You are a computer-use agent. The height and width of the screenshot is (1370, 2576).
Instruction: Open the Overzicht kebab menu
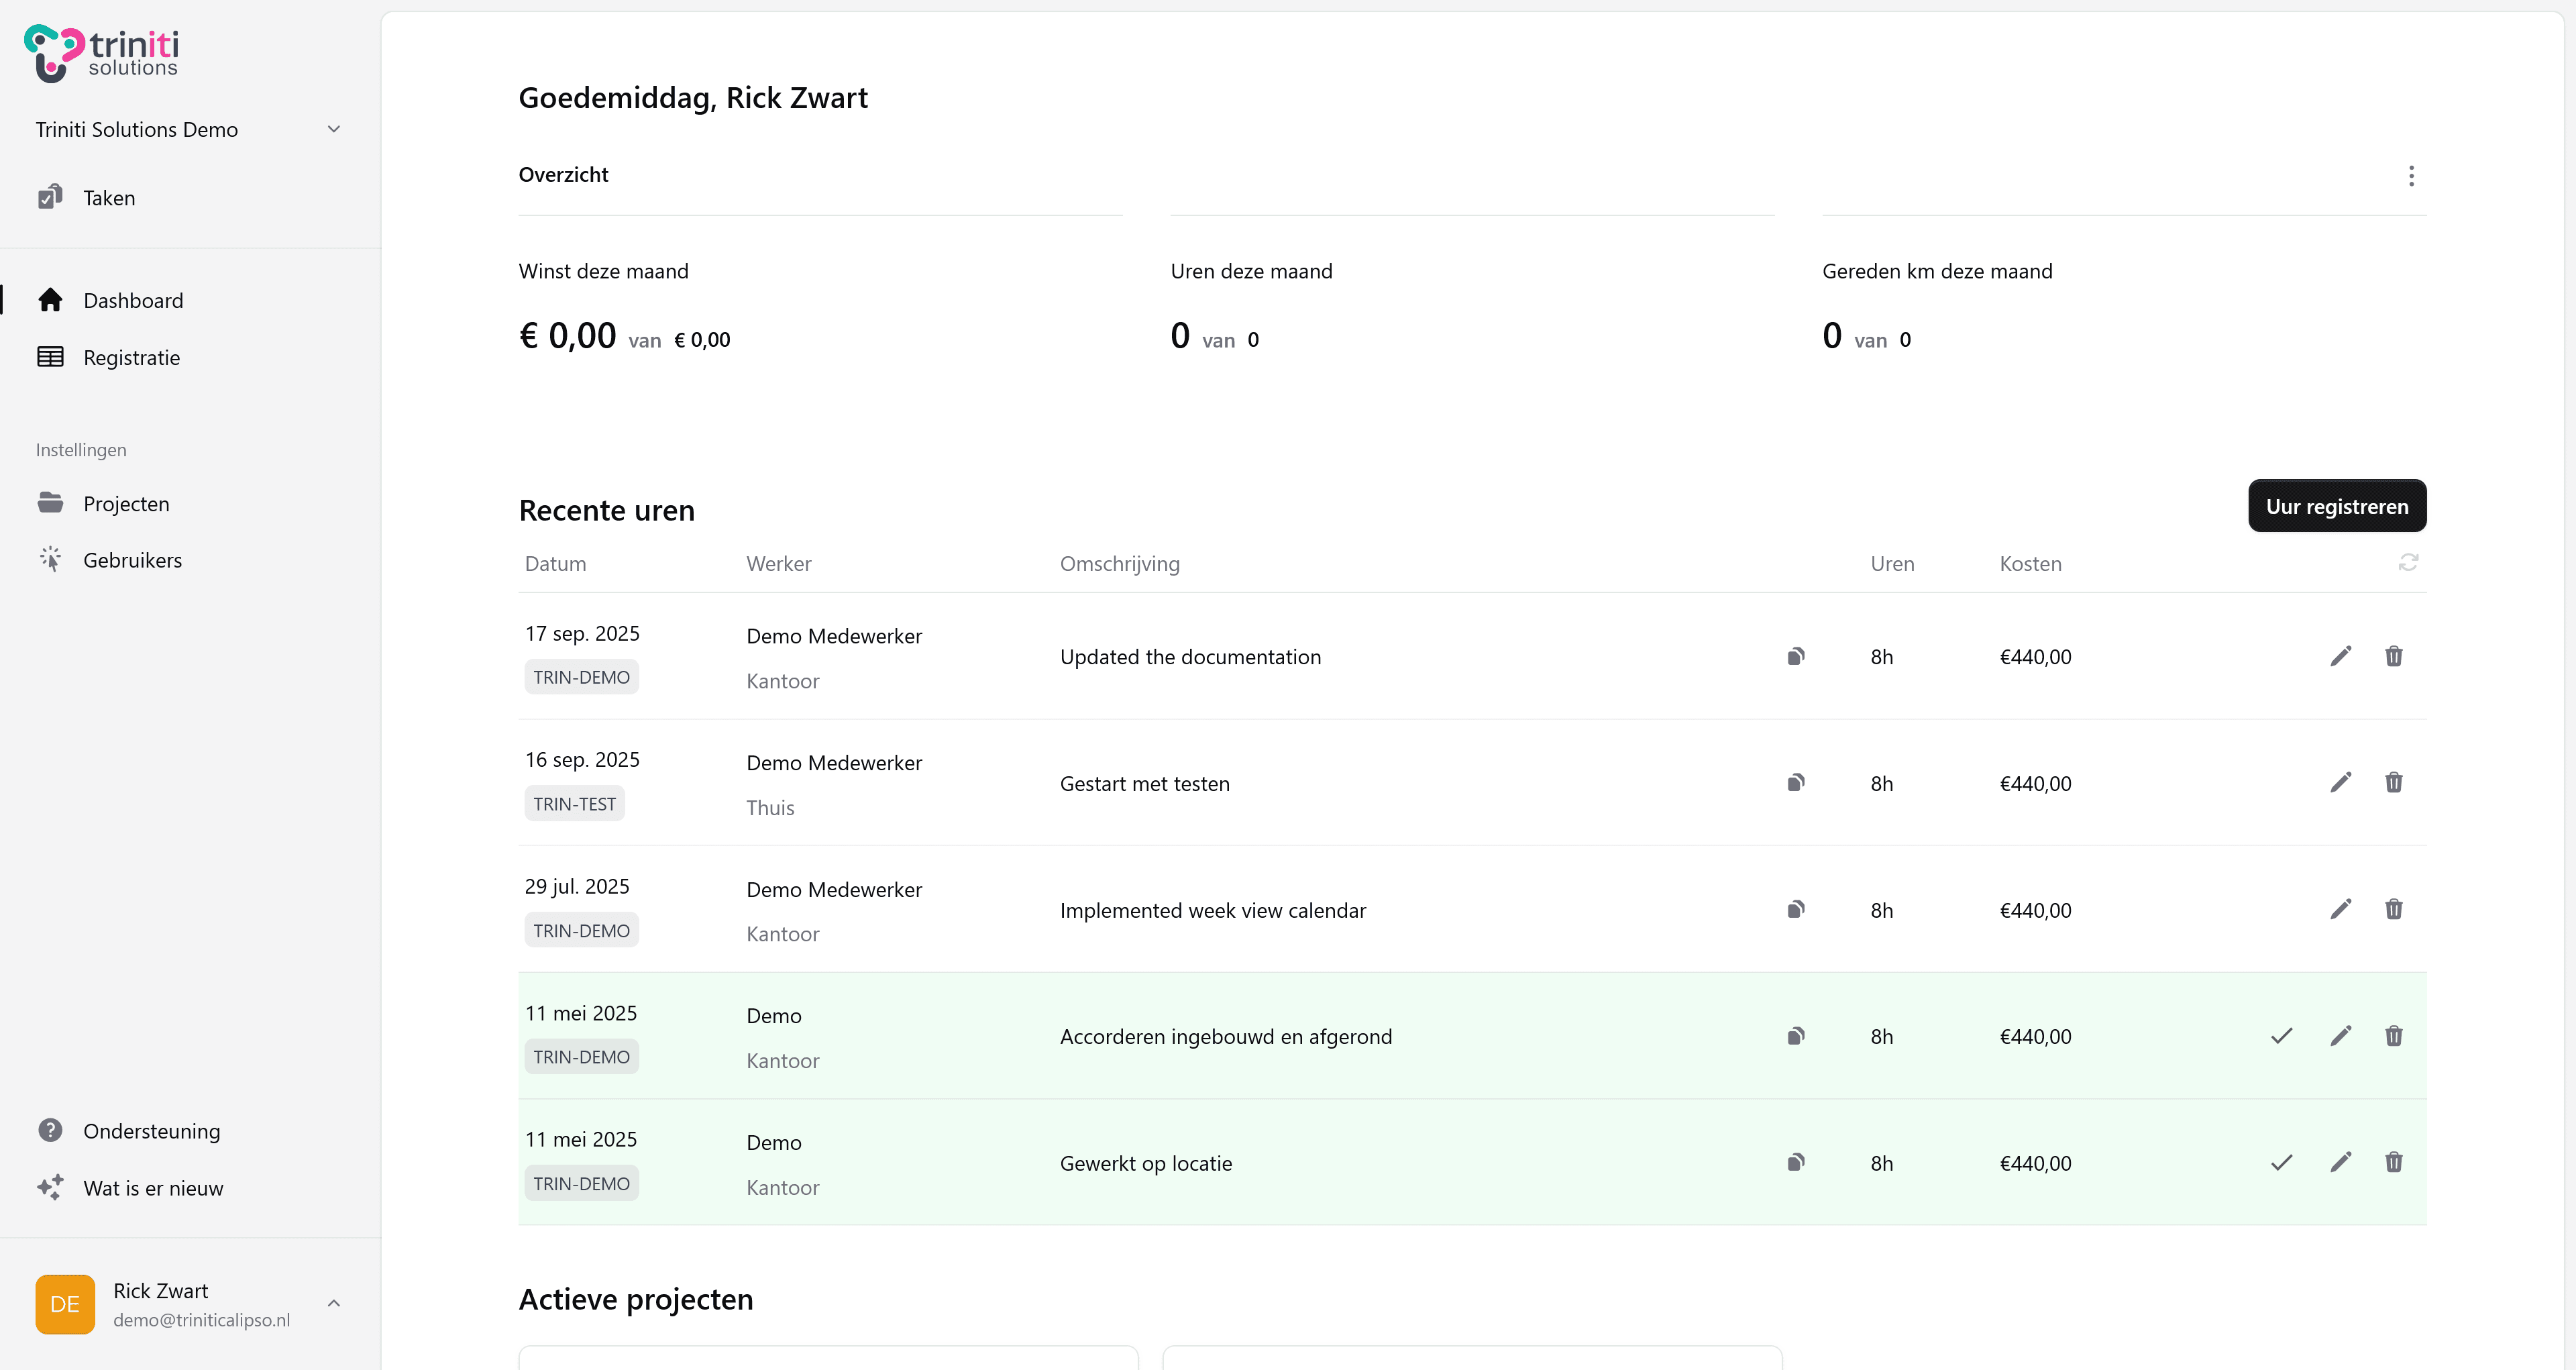click(2411, 176)
